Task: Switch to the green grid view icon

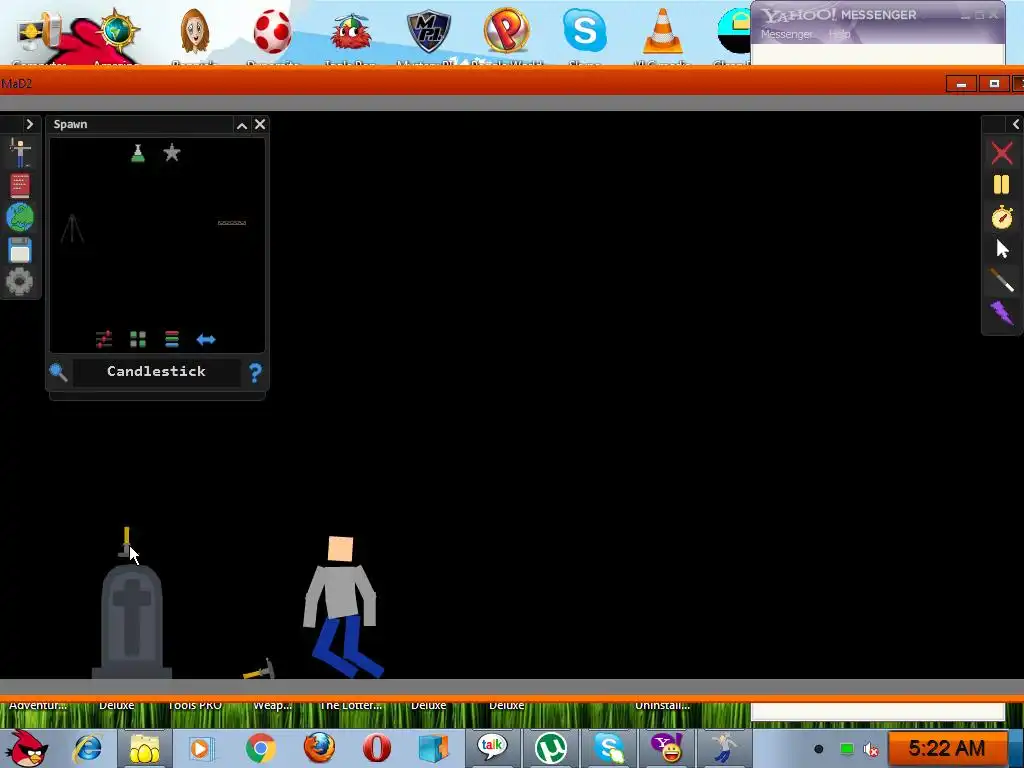Action: point(138,339)
